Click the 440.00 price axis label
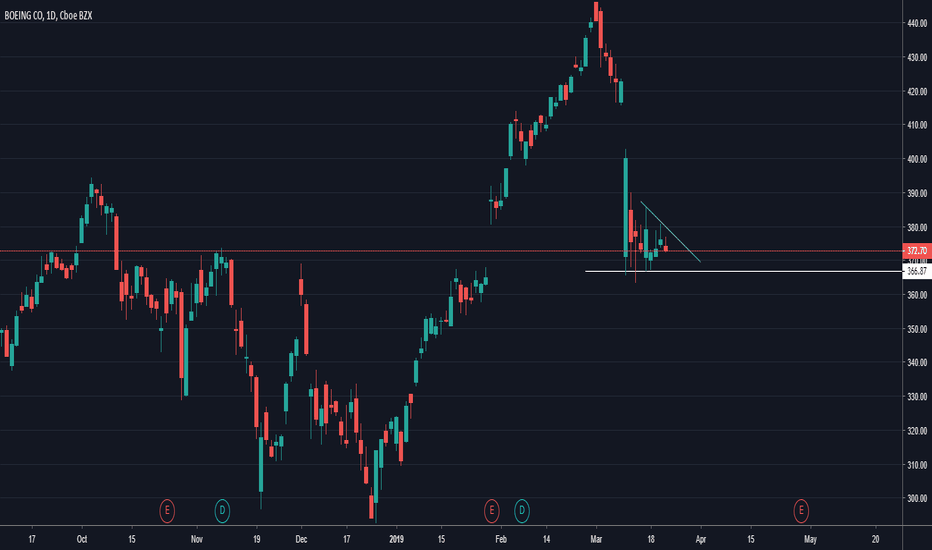The width and height of the screenshot is (932, 550). 917,23
